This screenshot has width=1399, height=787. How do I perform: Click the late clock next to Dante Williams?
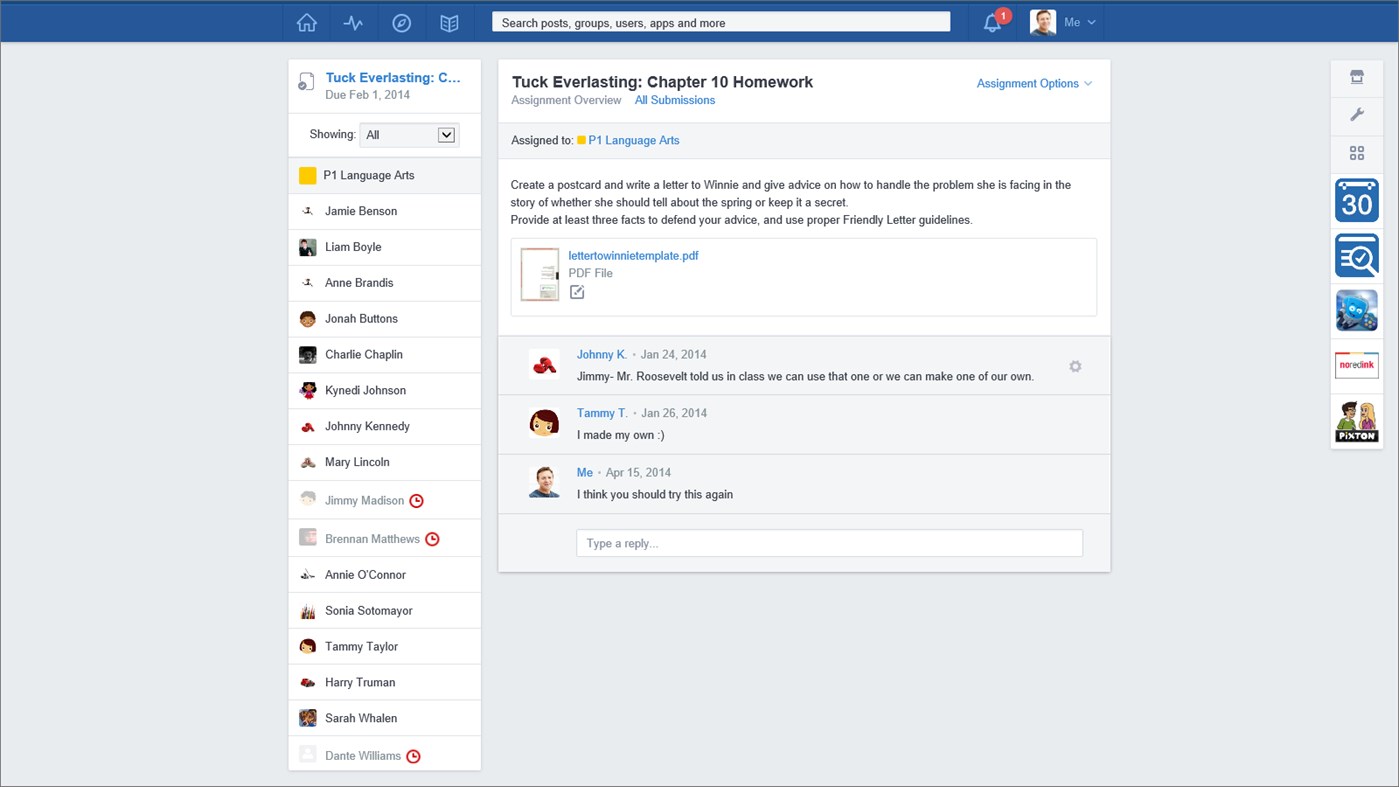[414, 755]
